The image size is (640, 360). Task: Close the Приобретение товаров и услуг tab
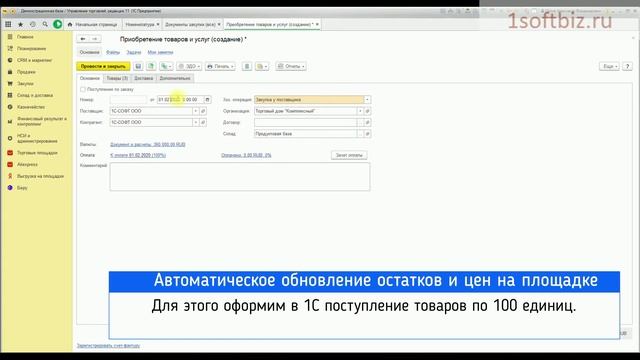click(x=317, y=24)
